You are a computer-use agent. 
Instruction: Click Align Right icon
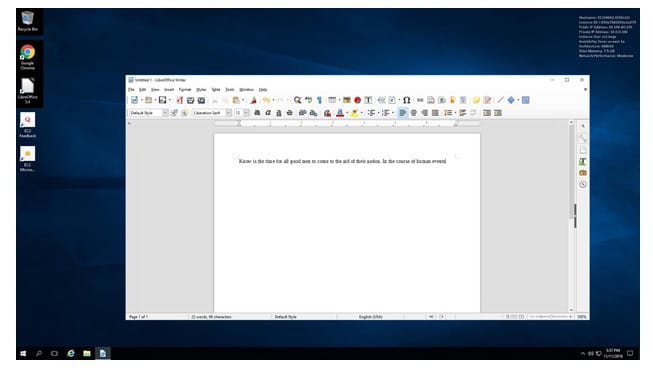424,113
